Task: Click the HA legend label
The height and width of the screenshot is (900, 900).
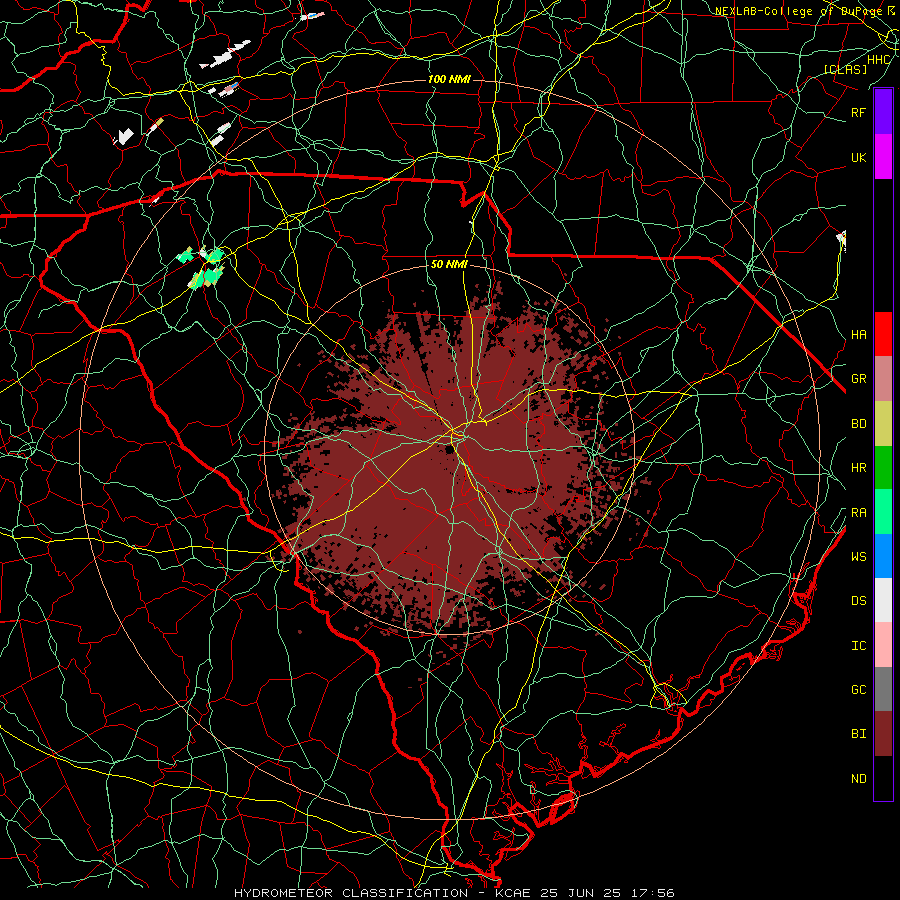Action: [x=859, y=334]
